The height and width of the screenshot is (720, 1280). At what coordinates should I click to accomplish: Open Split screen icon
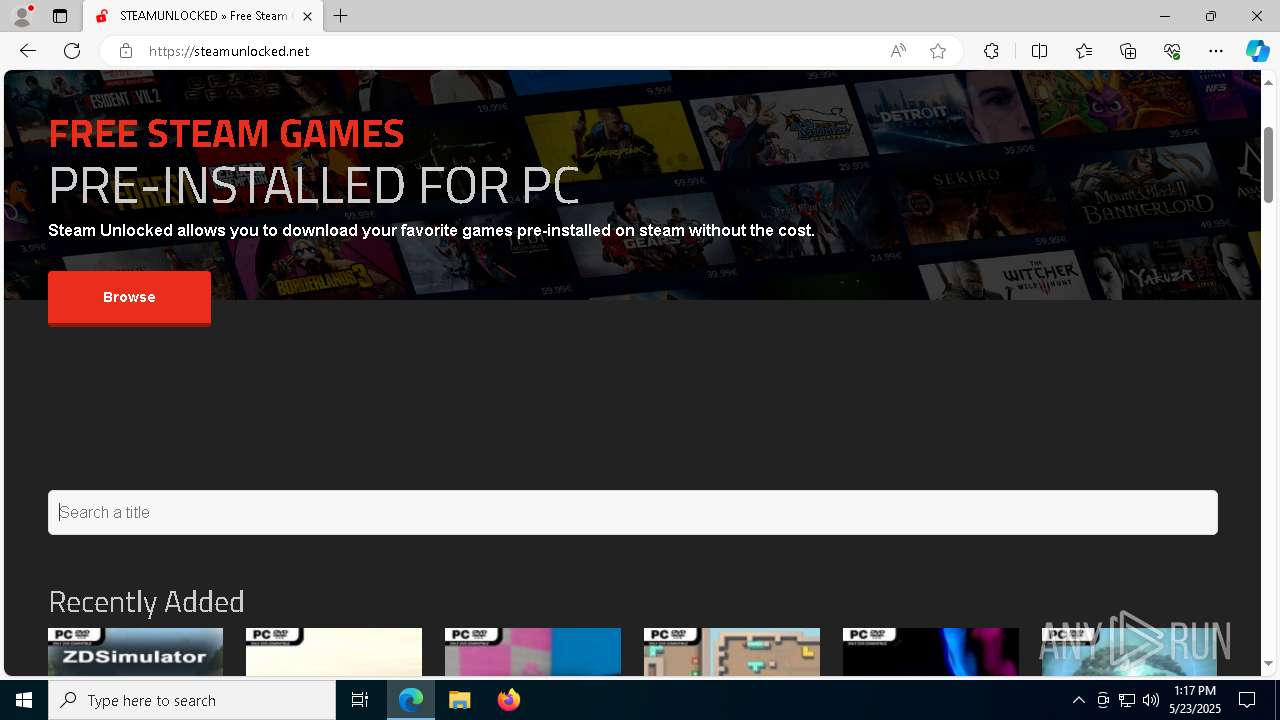pyautogui.click(x=1039, y=51)
